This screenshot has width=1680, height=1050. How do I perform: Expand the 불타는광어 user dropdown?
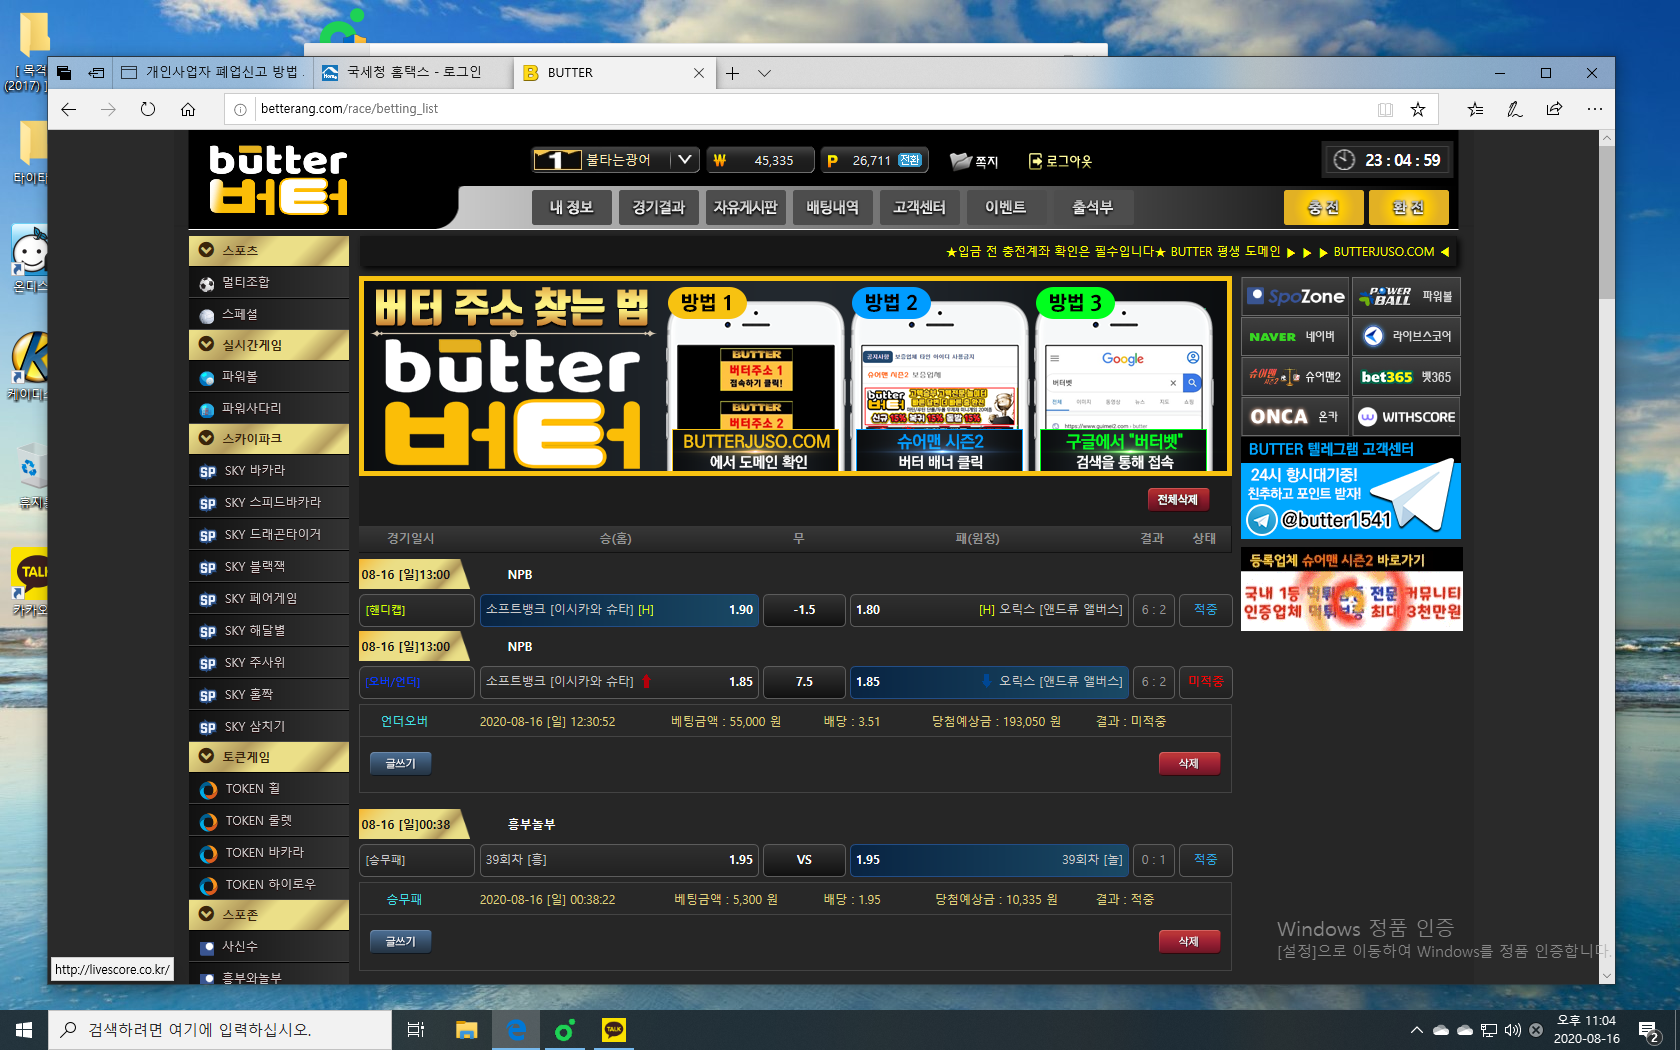(684, 160)
